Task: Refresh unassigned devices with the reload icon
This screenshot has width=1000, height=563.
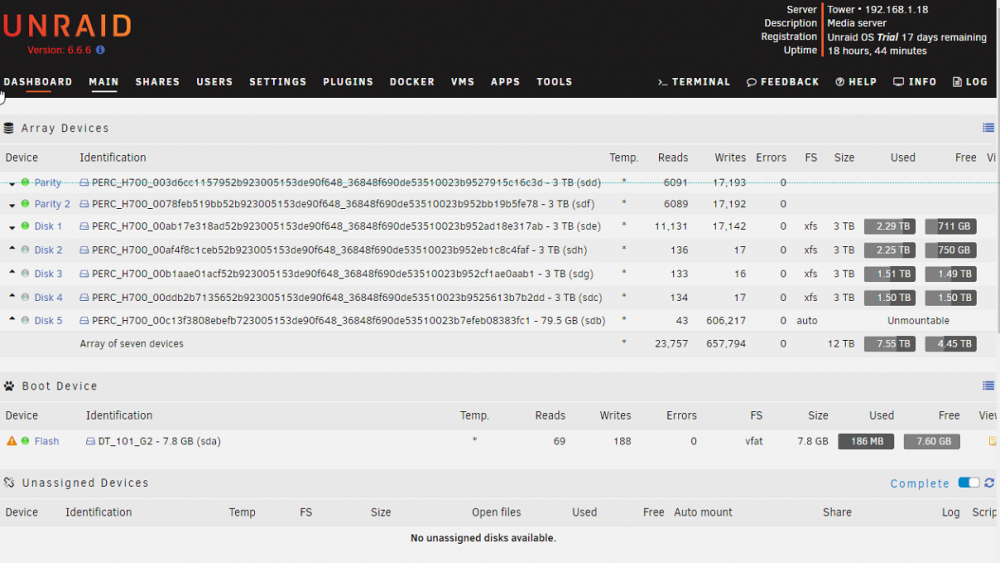Action: tap(989, 483)
